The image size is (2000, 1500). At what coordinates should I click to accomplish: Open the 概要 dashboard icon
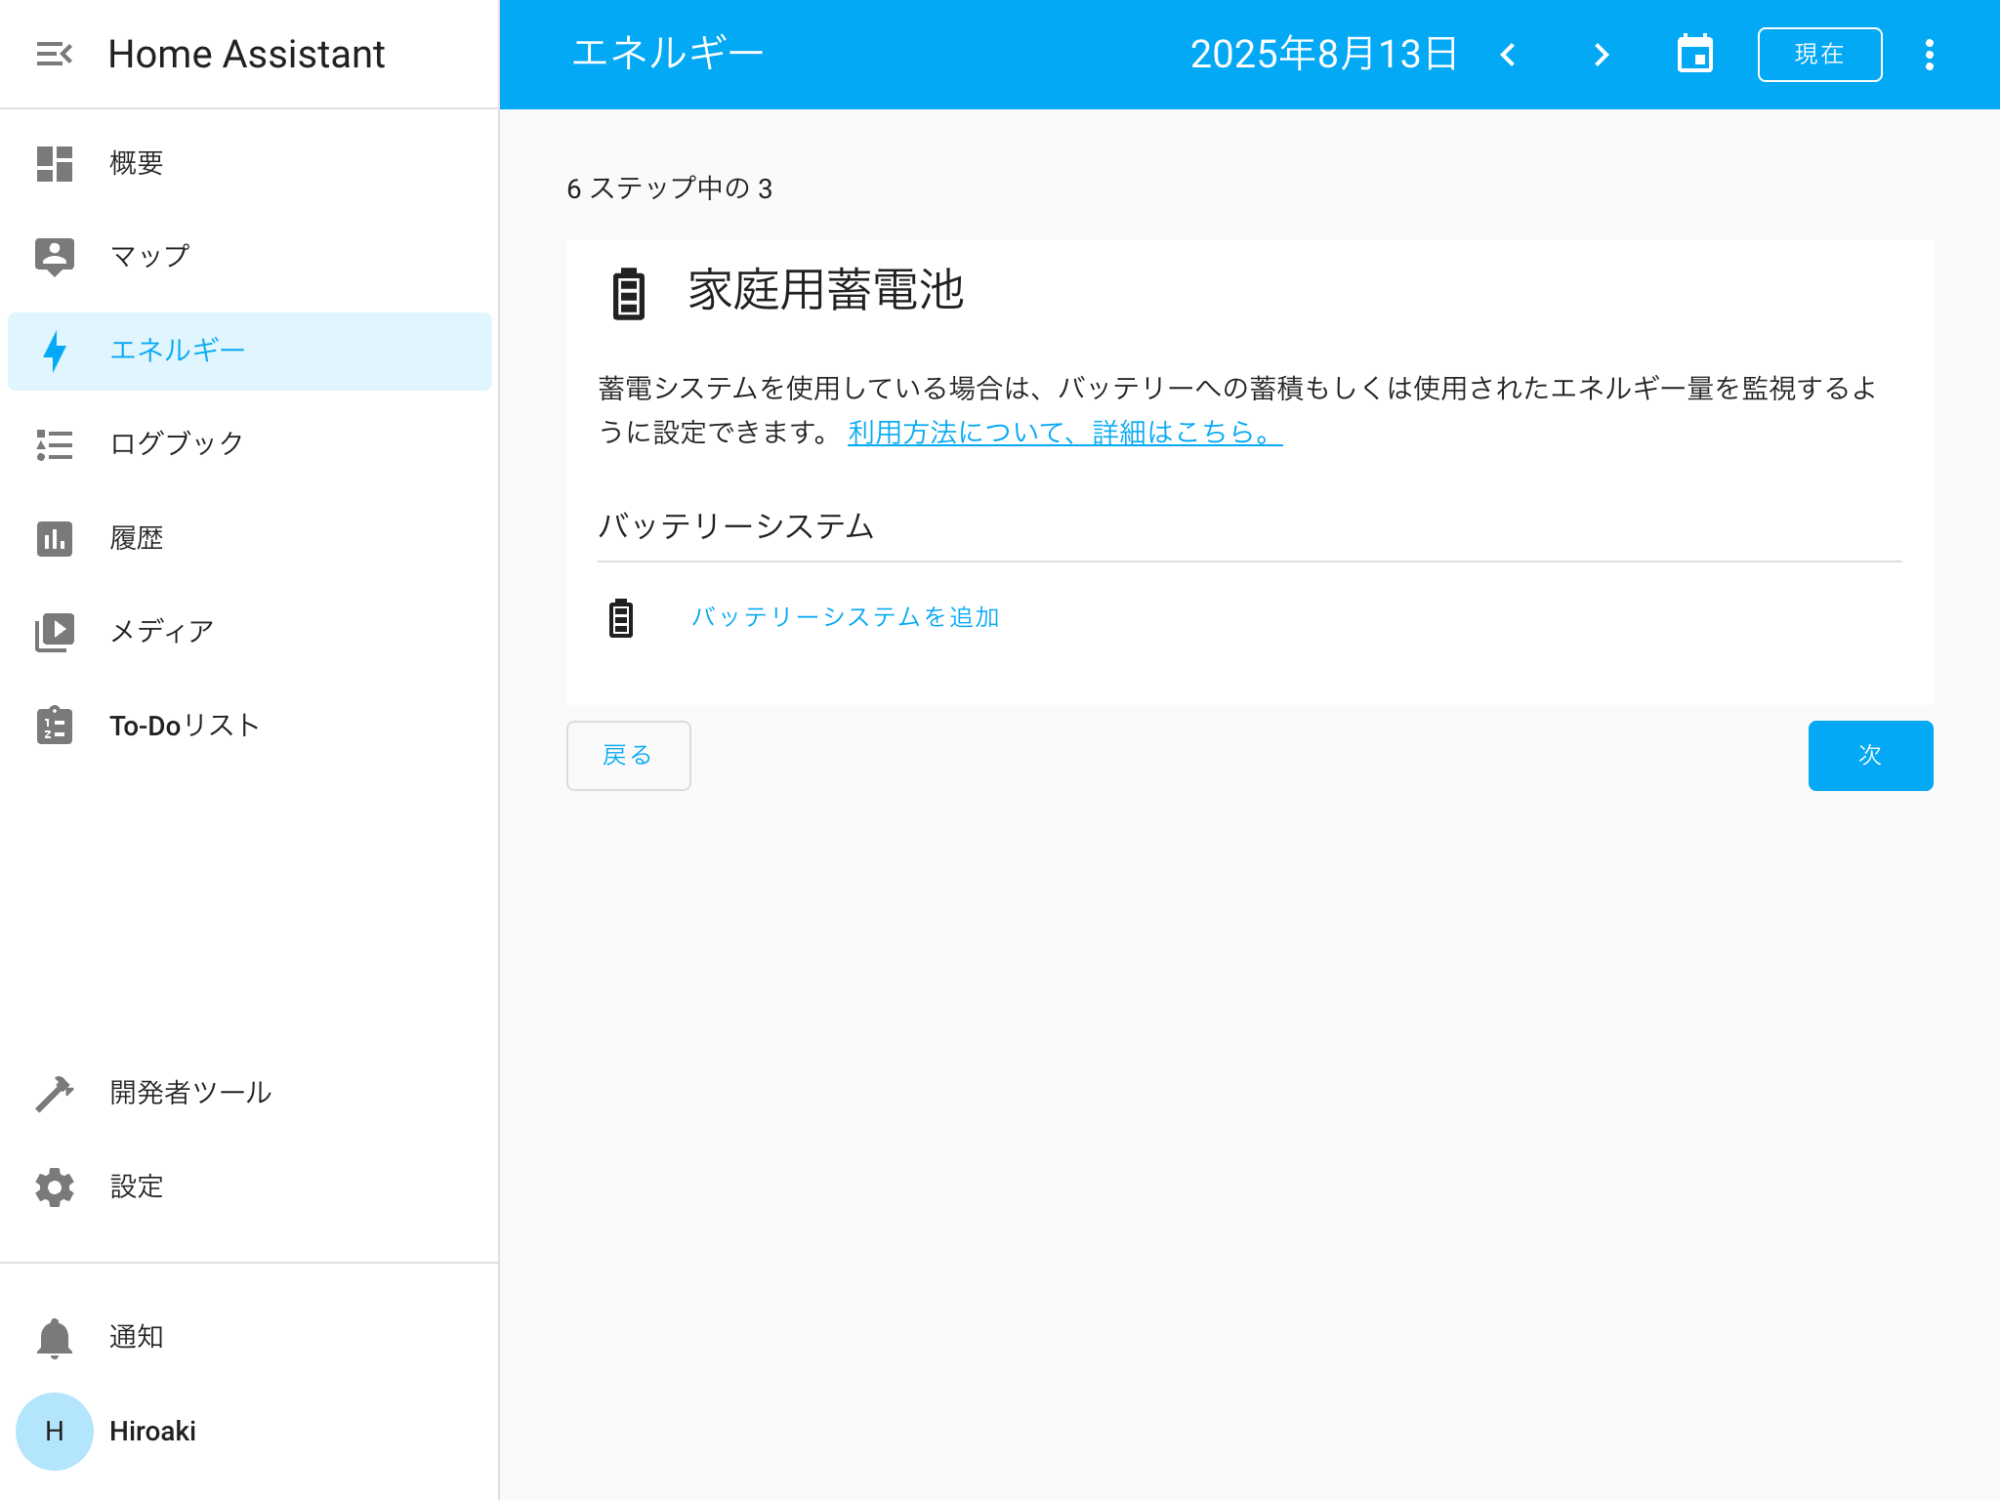[54, 163]
